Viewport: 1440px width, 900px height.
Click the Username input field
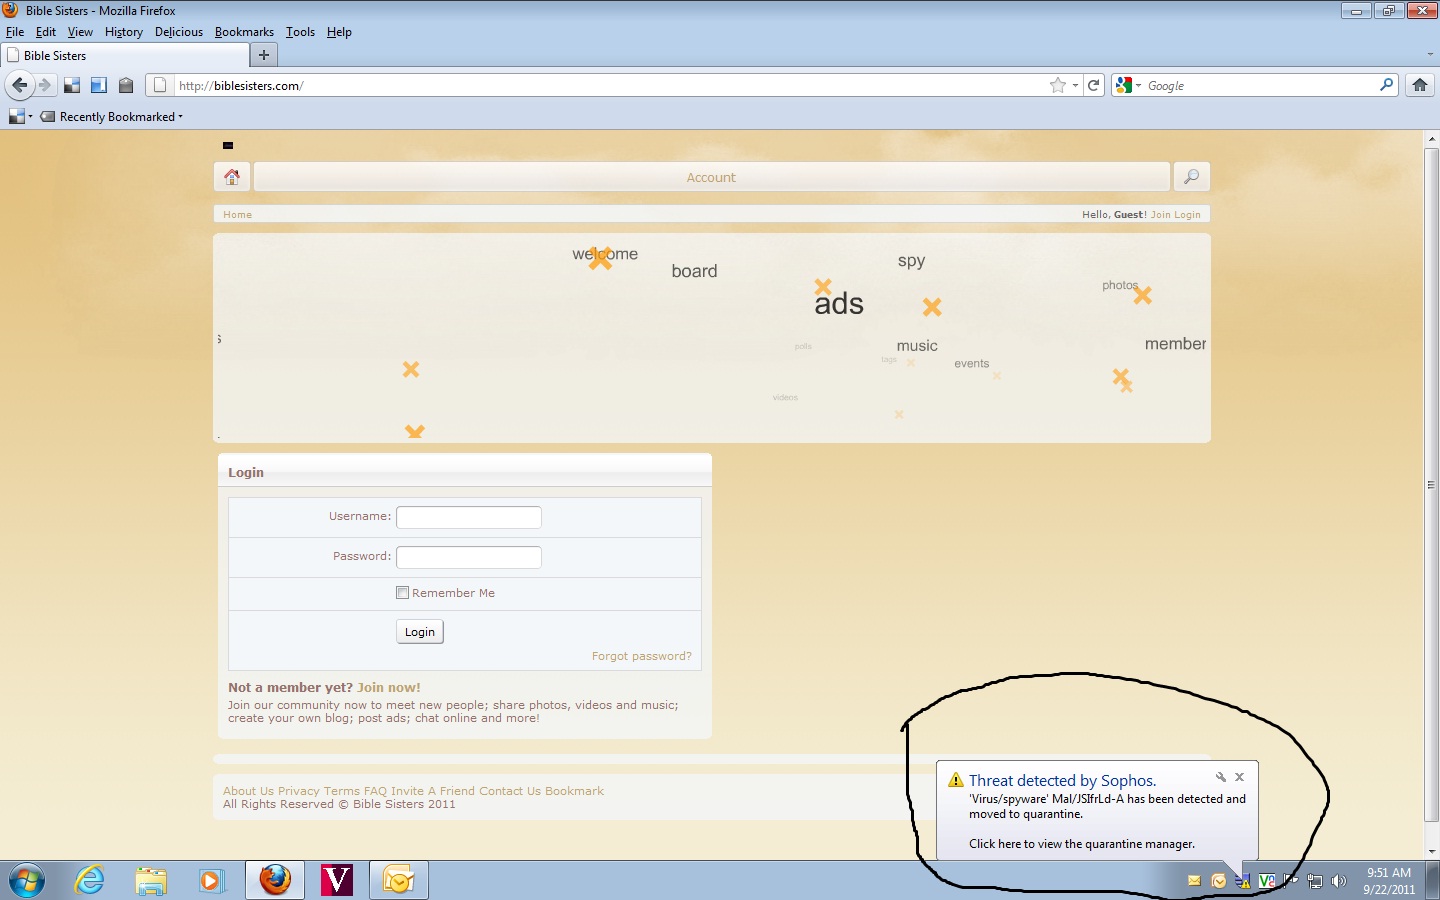click(468, 517)
